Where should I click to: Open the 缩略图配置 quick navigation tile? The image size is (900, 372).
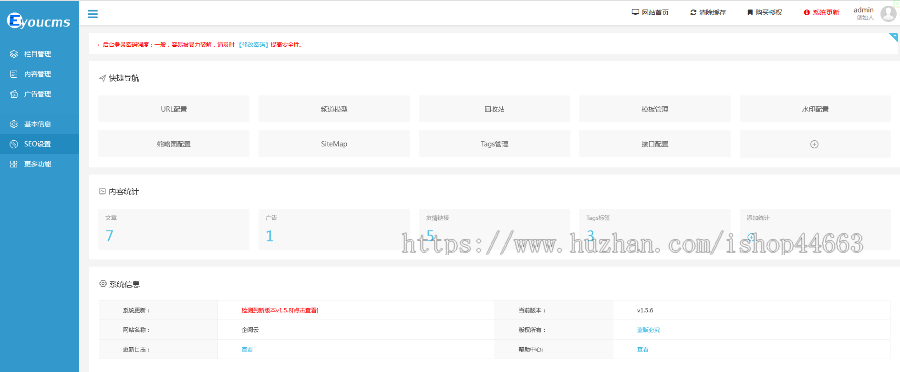(173, 144)
